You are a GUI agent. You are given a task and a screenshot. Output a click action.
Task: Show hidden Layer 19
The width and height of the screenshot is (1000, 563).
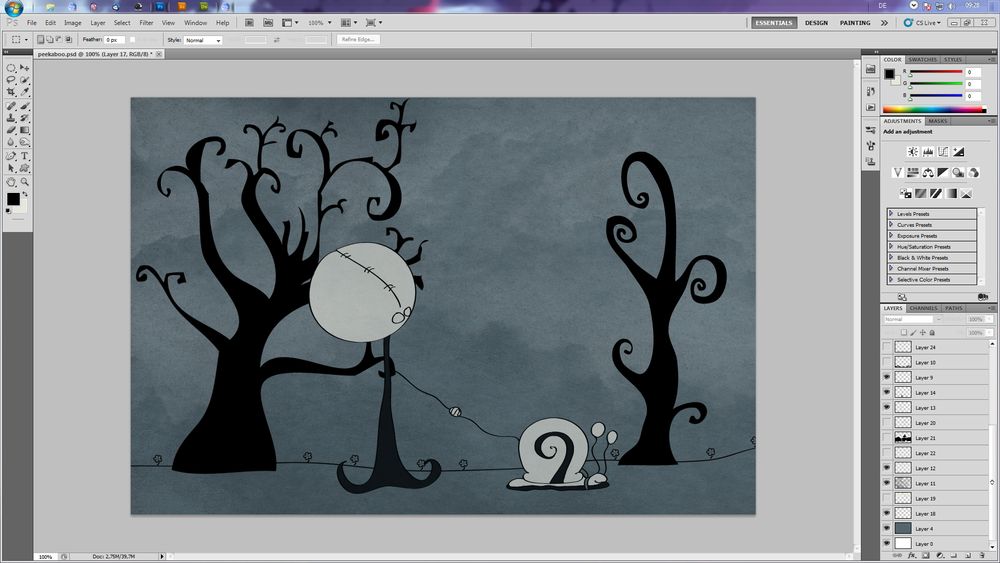[x=886, y=499]
